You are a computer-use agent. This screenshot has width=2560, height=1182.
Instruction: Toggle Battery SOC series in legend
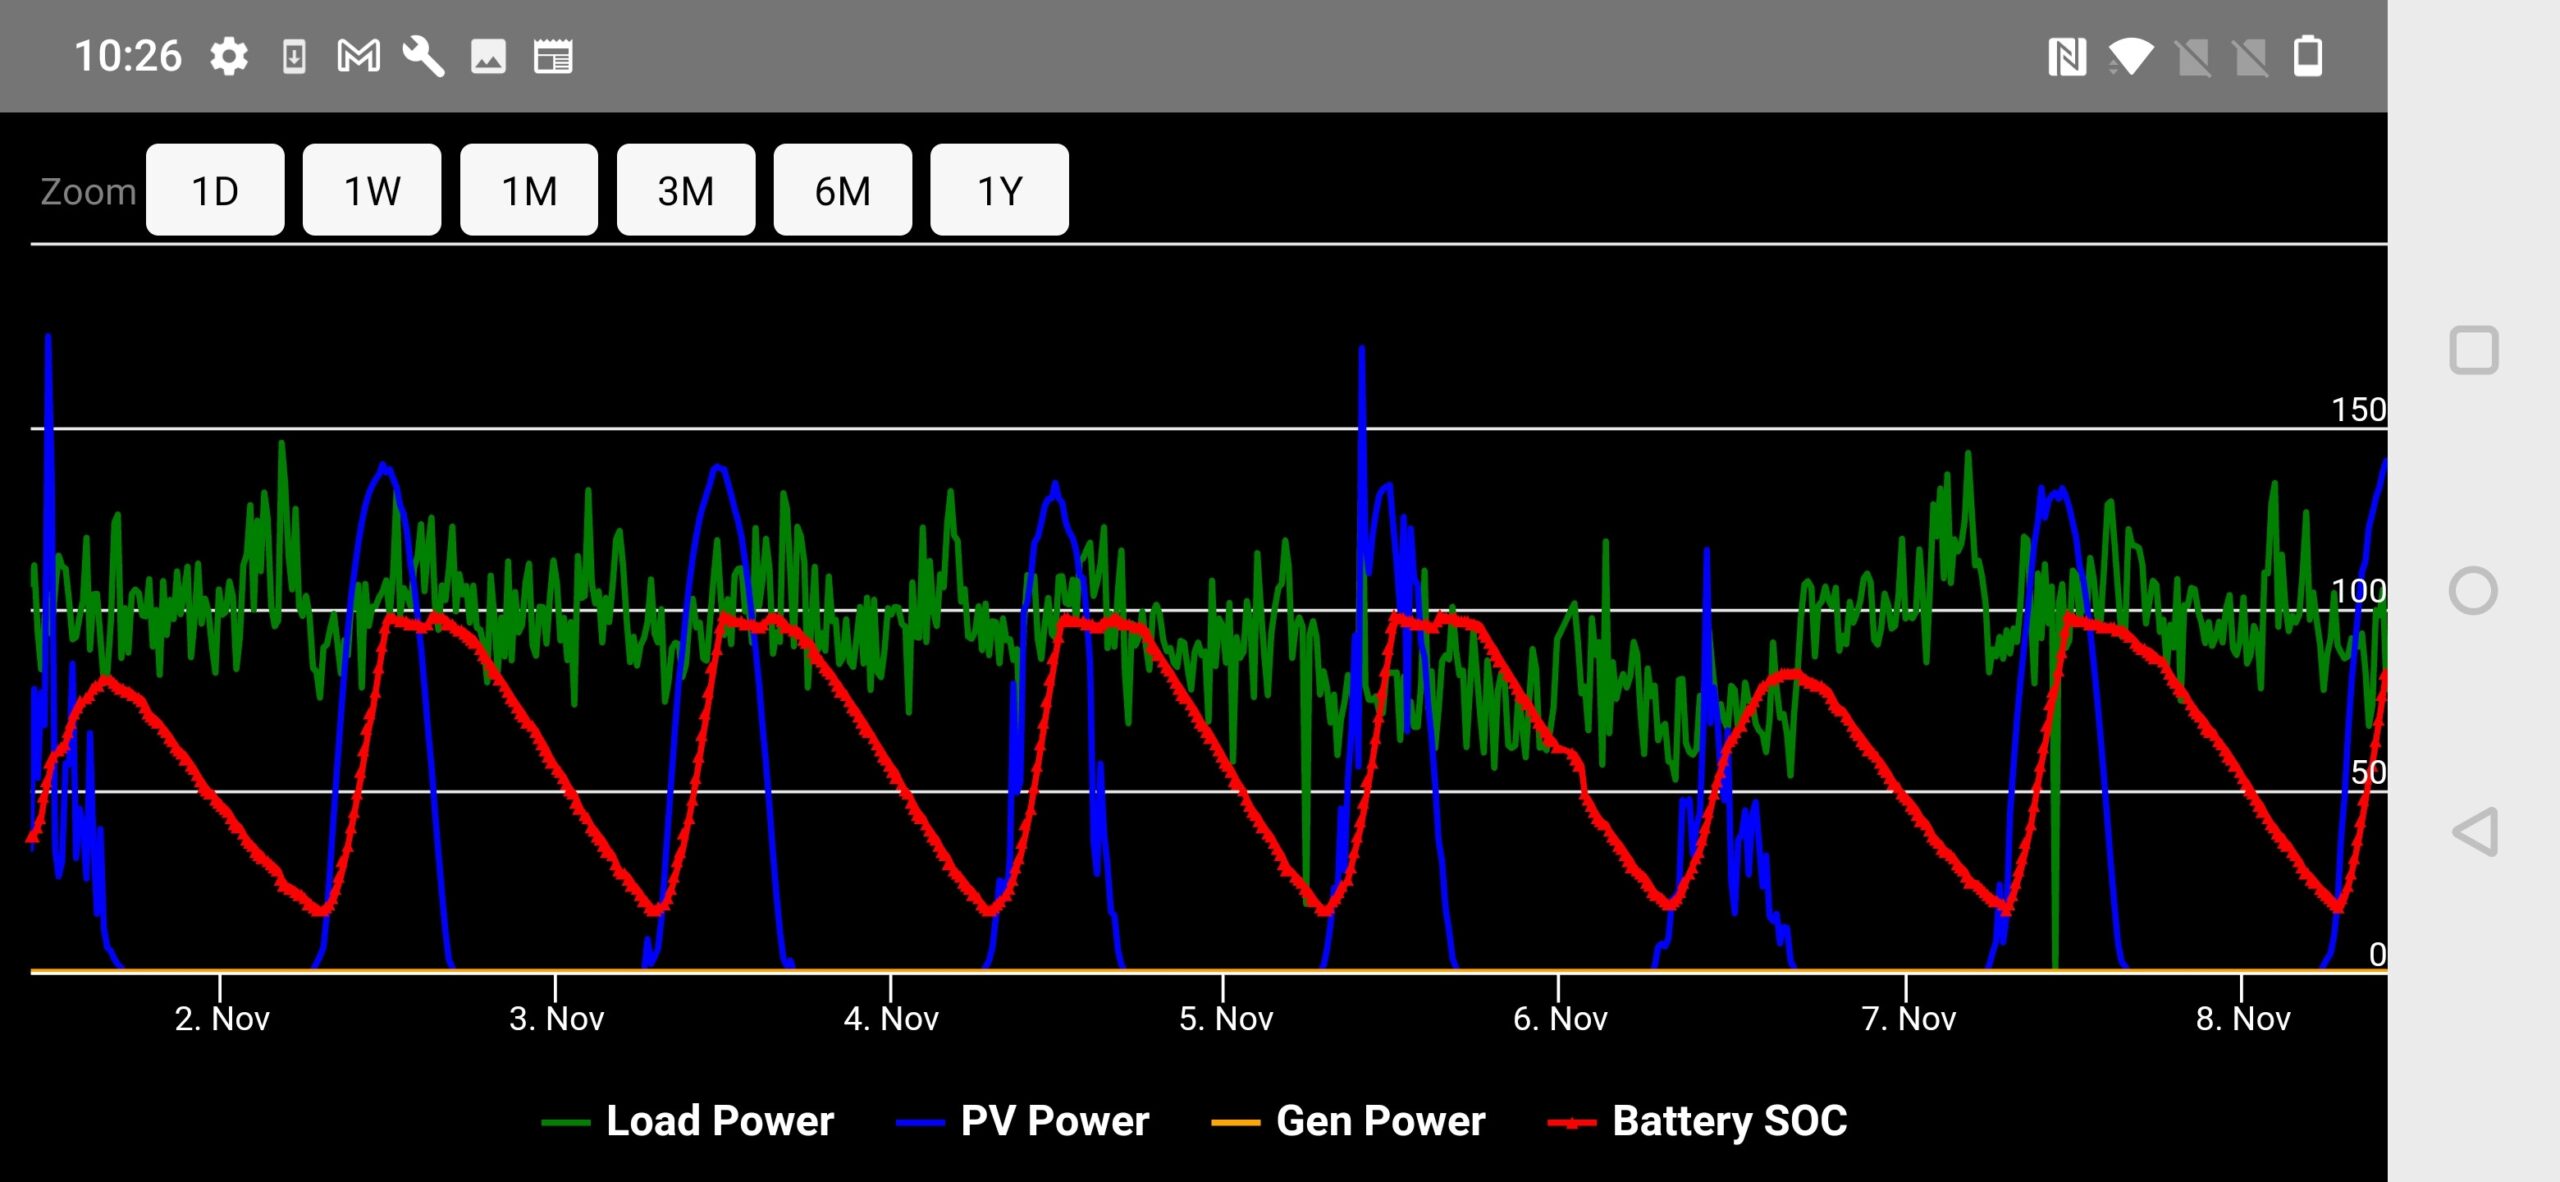pyautogui.click(x=1697, y=1121)
